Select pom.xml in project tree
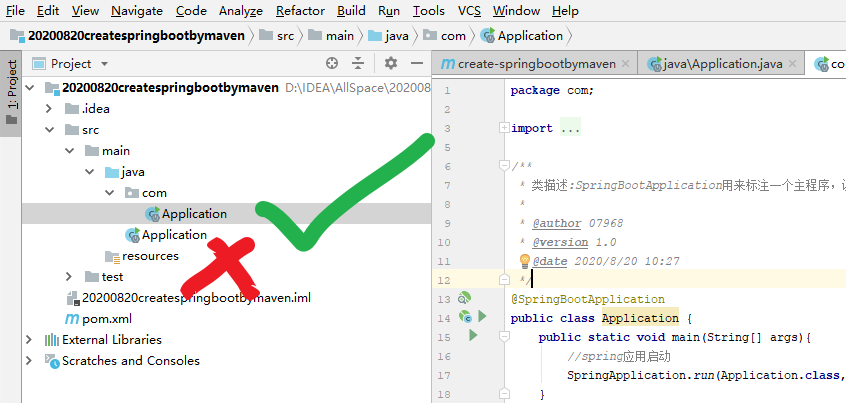Viewport: 846px width, 403px height. point(107,319)
